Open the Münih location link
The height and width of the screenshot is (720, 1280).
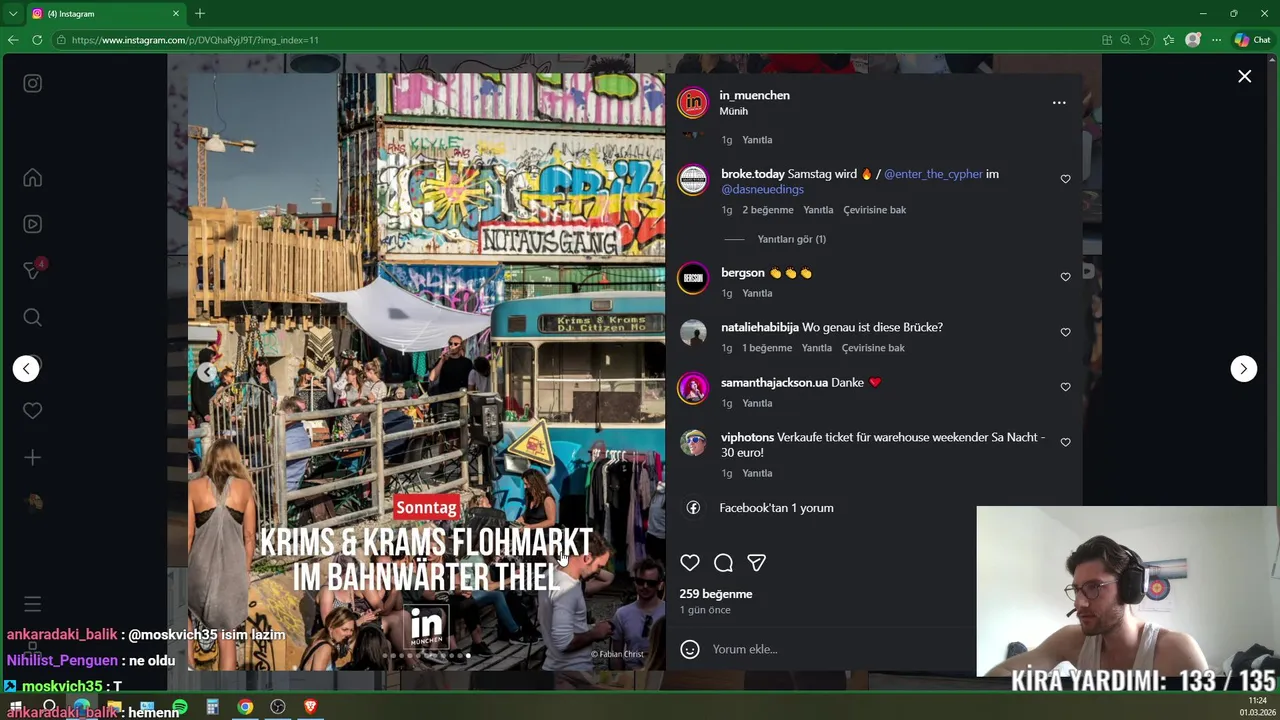click(733, 111)
